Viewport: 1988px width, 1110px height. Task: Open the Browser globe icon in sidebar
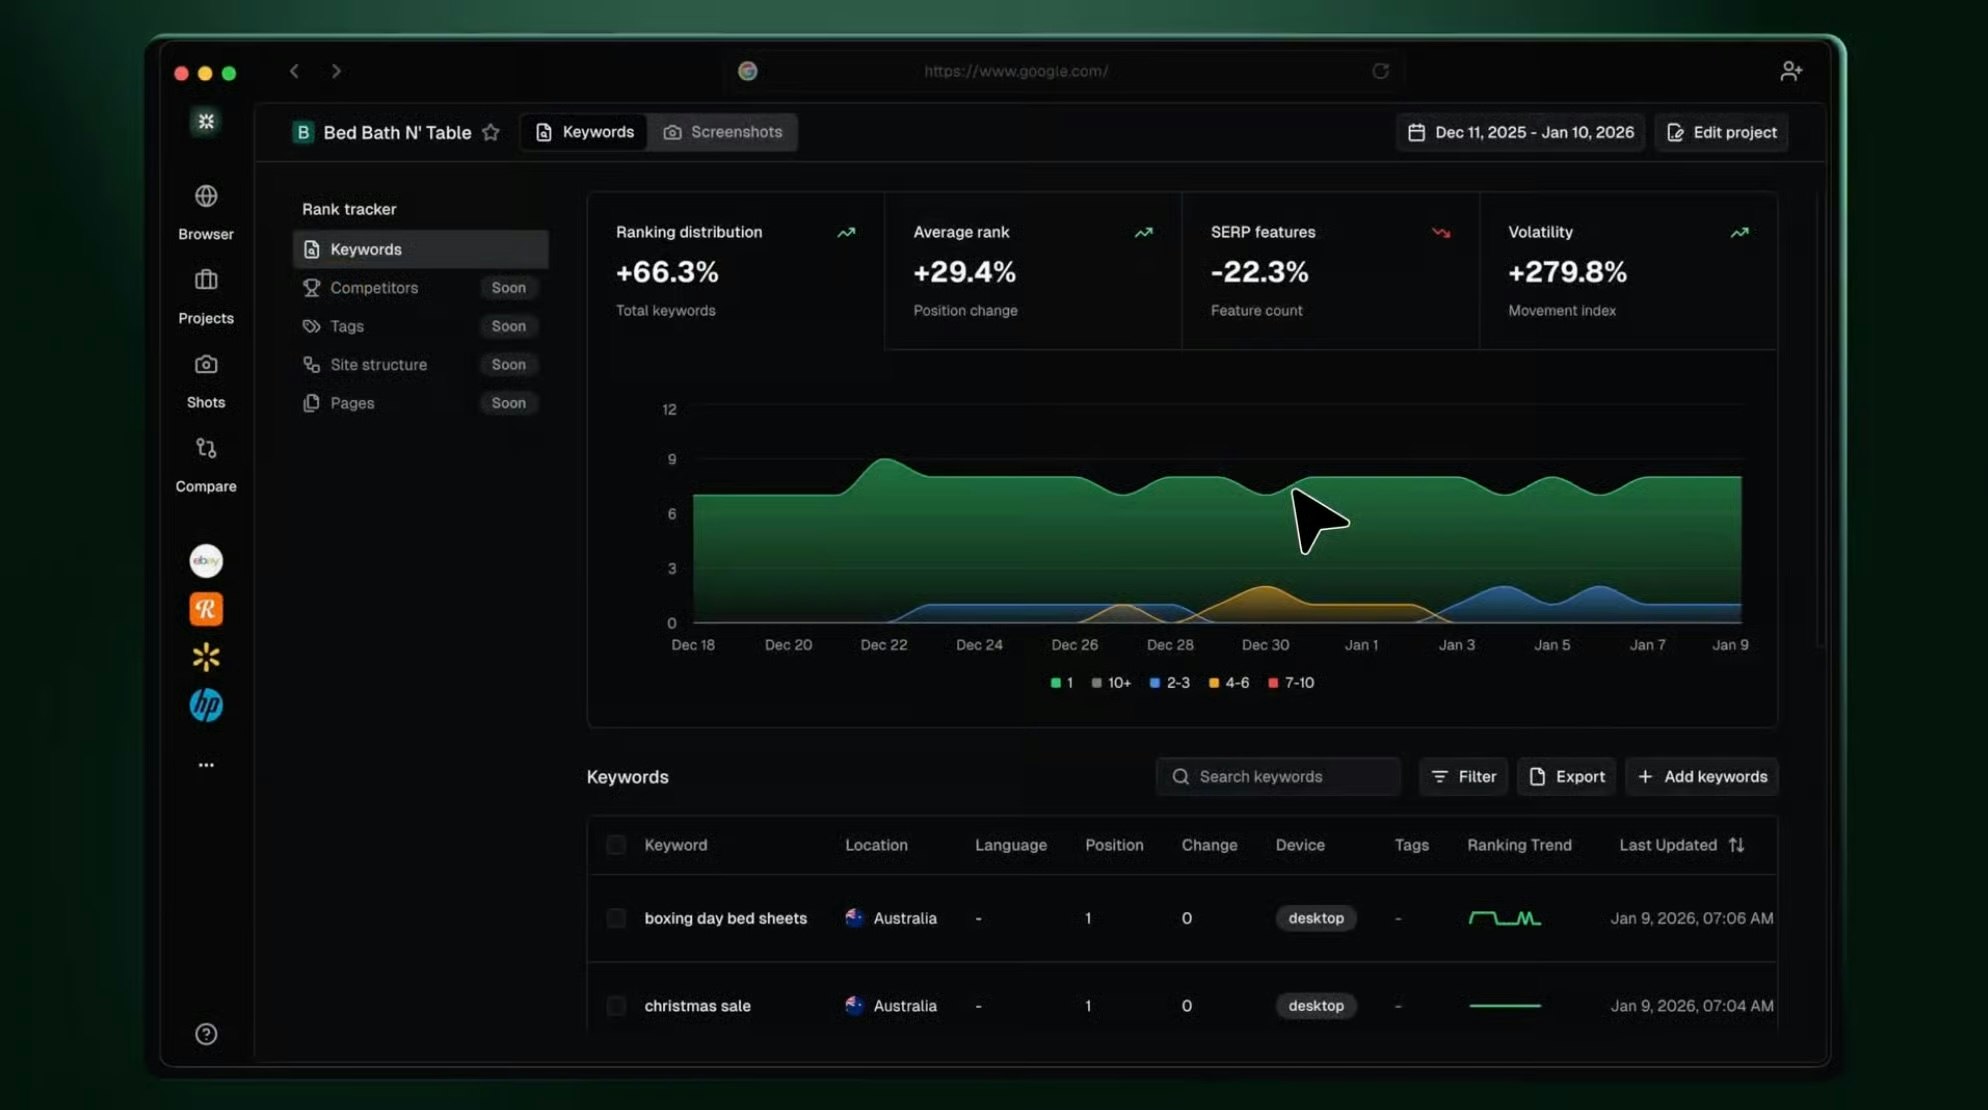pos(206,196)
